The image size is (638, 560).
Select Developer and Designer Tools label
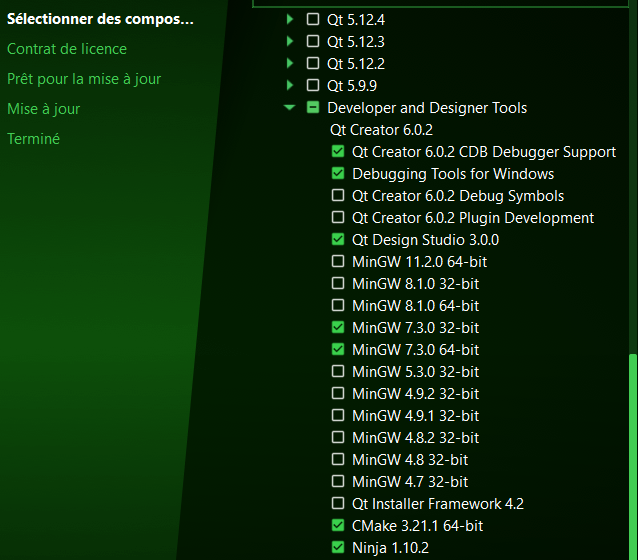[x=427, y=108]
